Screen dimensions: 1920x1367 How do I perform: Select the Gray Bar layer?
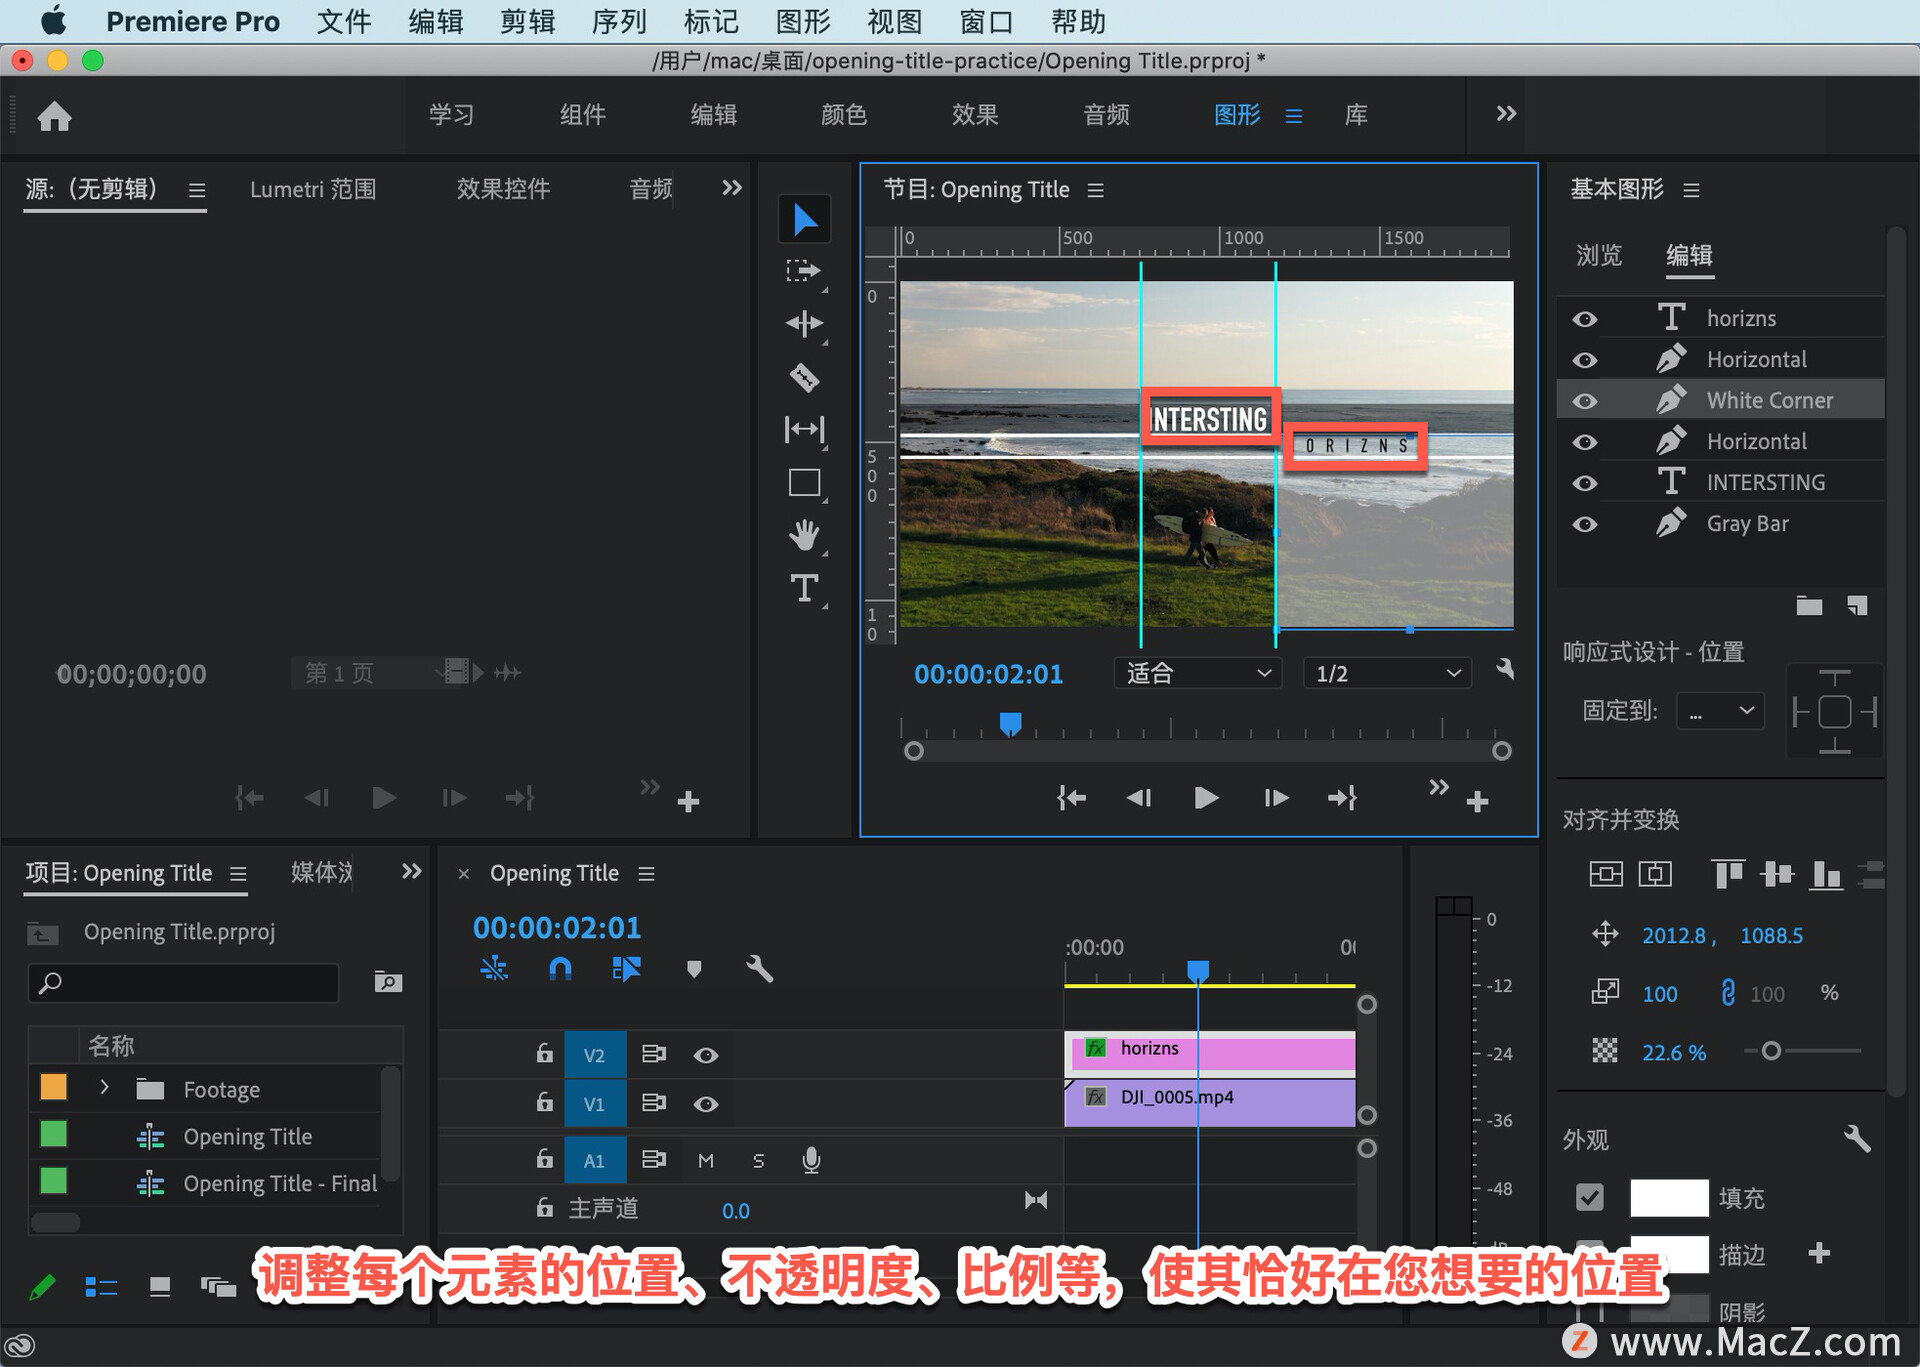tap(1747, 524)
